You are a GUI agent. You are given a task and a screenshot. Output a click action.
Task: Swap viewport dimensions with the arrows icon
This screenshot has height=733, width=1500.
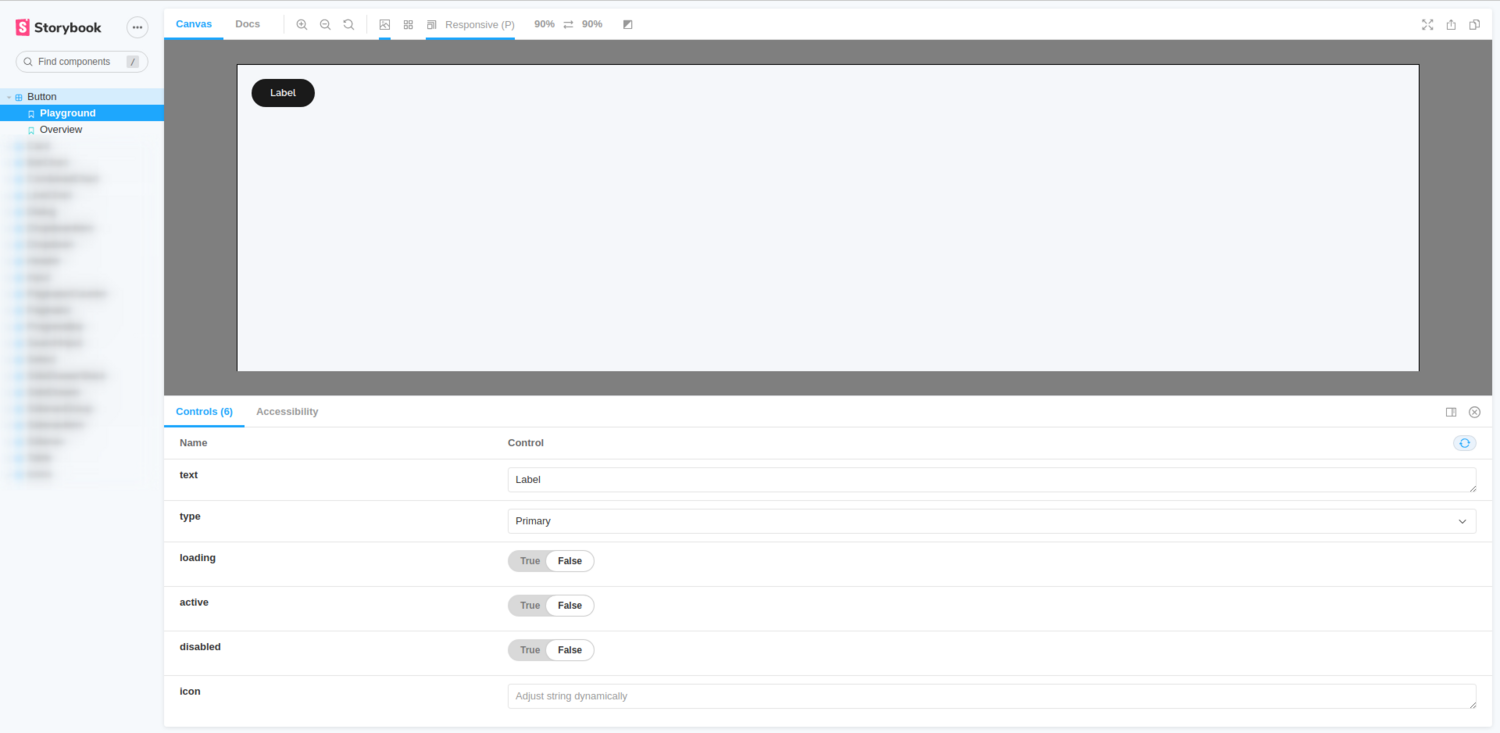567,24
